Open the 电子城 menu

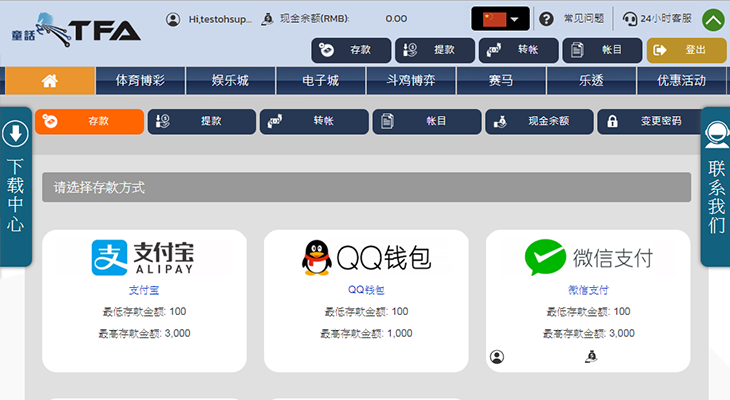[x=321, y=81]
